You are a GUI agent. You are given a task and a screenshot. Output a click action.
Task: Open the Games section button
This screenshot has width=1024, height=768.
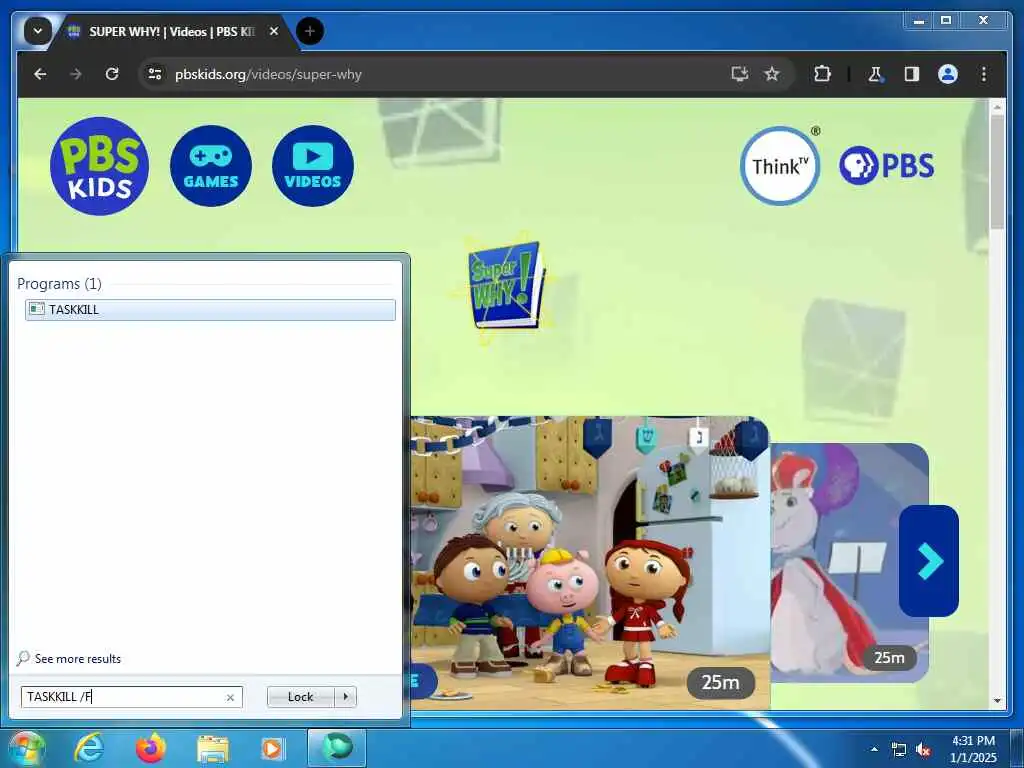[210, 166]
